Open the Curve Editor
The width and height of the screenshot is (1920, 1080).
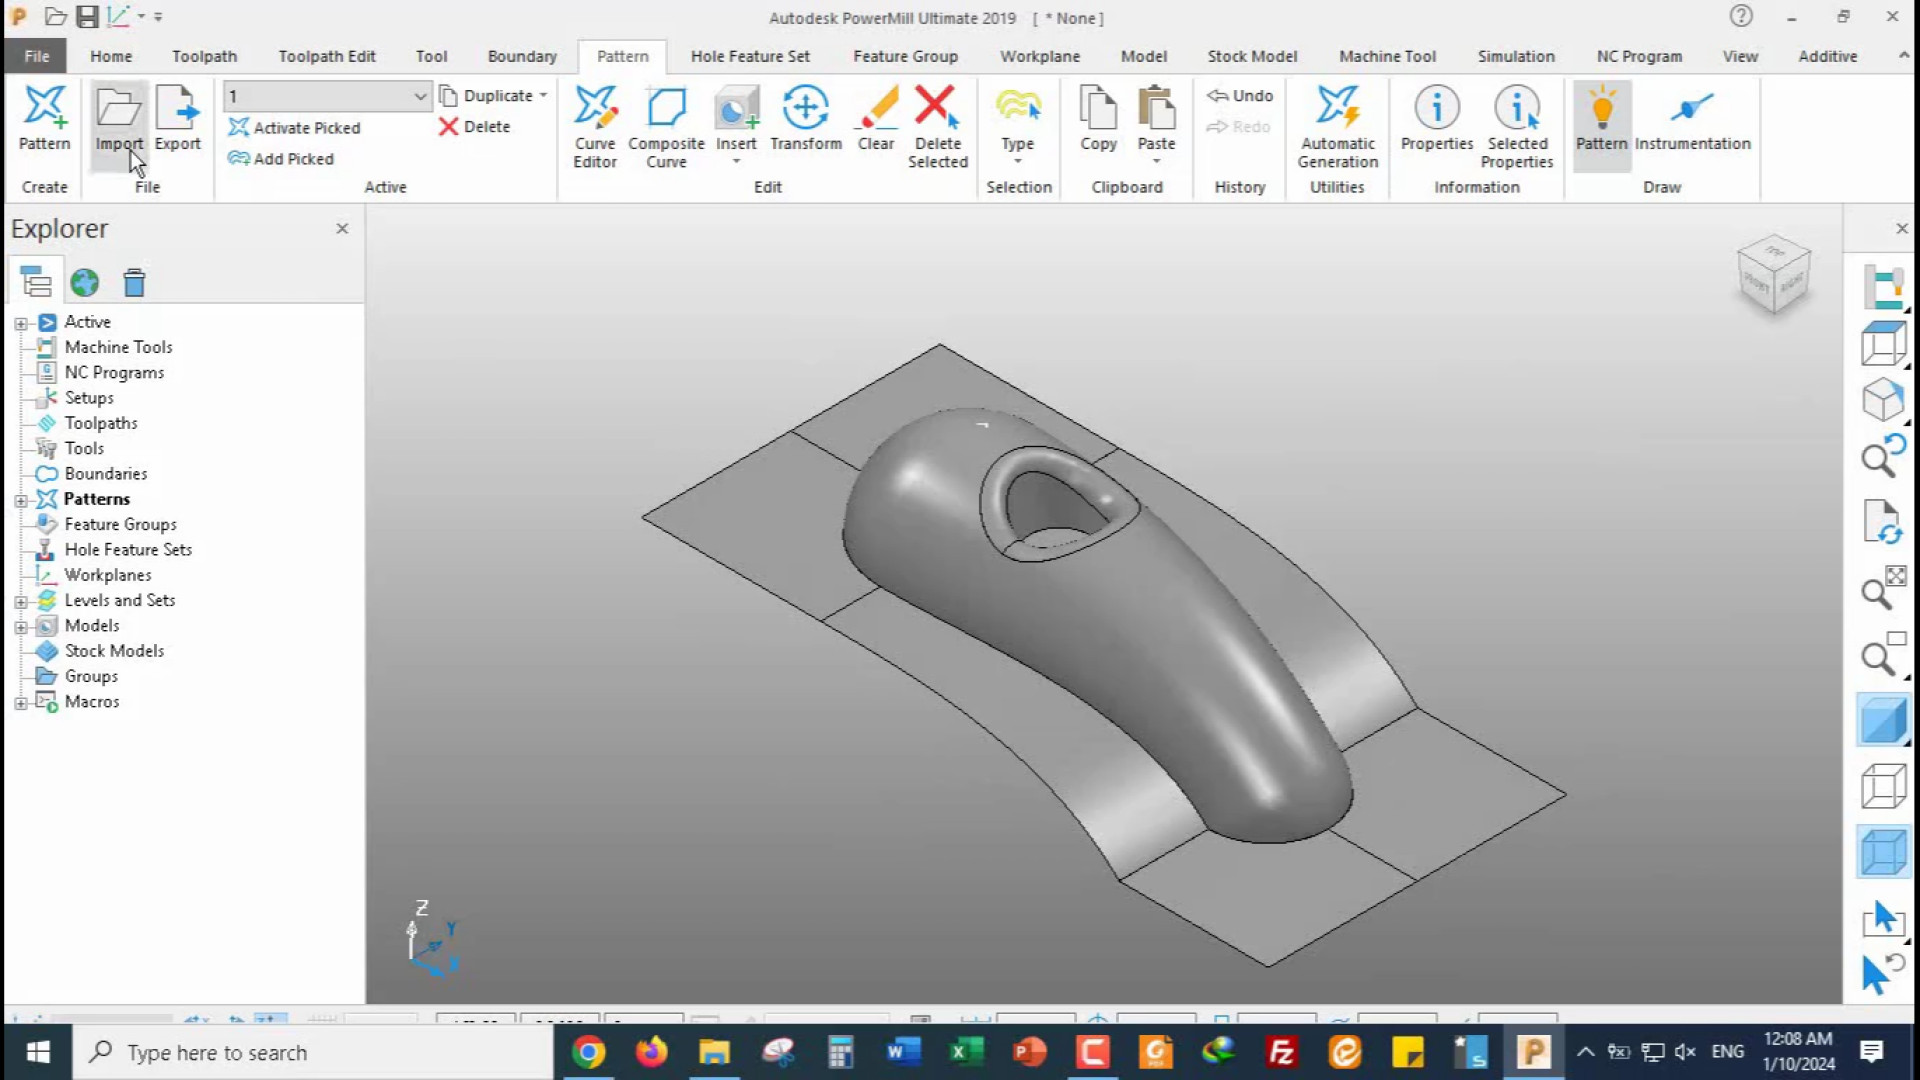point(595,126)
